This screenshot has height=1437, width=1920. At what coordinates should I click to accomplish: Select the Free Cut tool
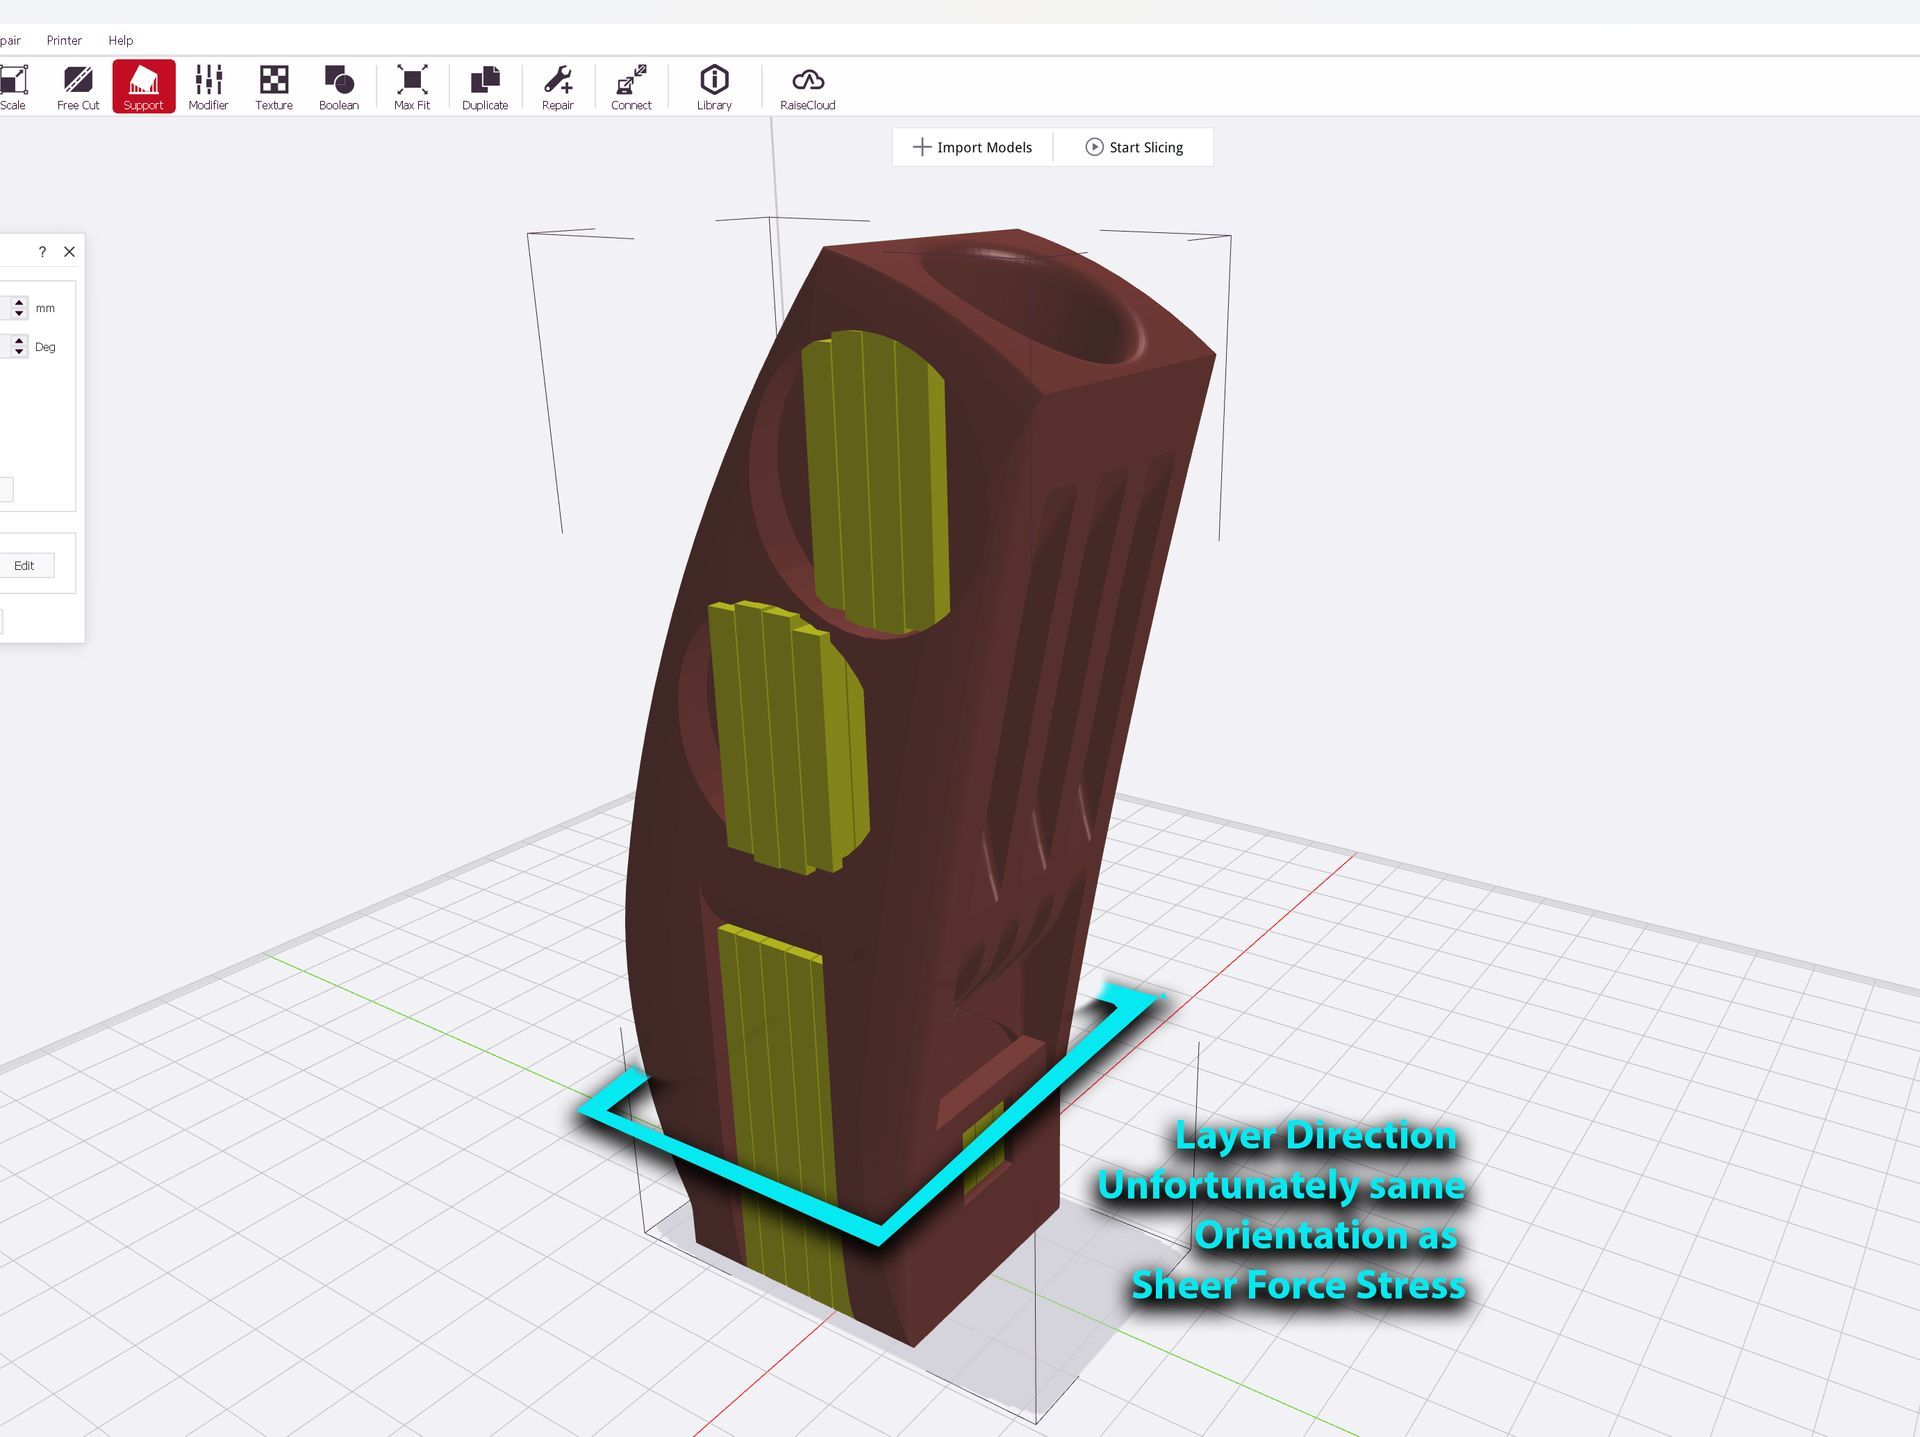tap(78, 87)
